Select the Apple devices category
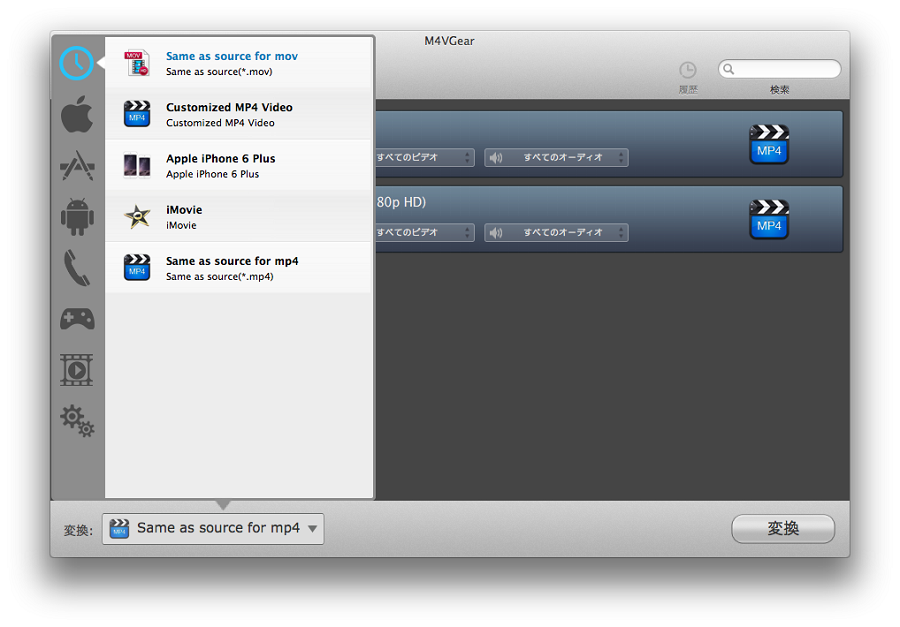The width and height of the screenshot is (900, 627). coord(77,114)
